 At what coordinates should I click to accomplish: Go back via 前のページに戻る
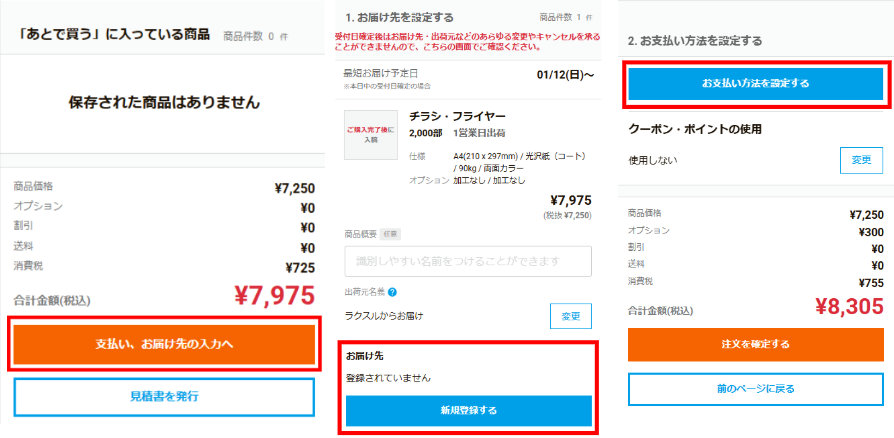coord(755,388)
